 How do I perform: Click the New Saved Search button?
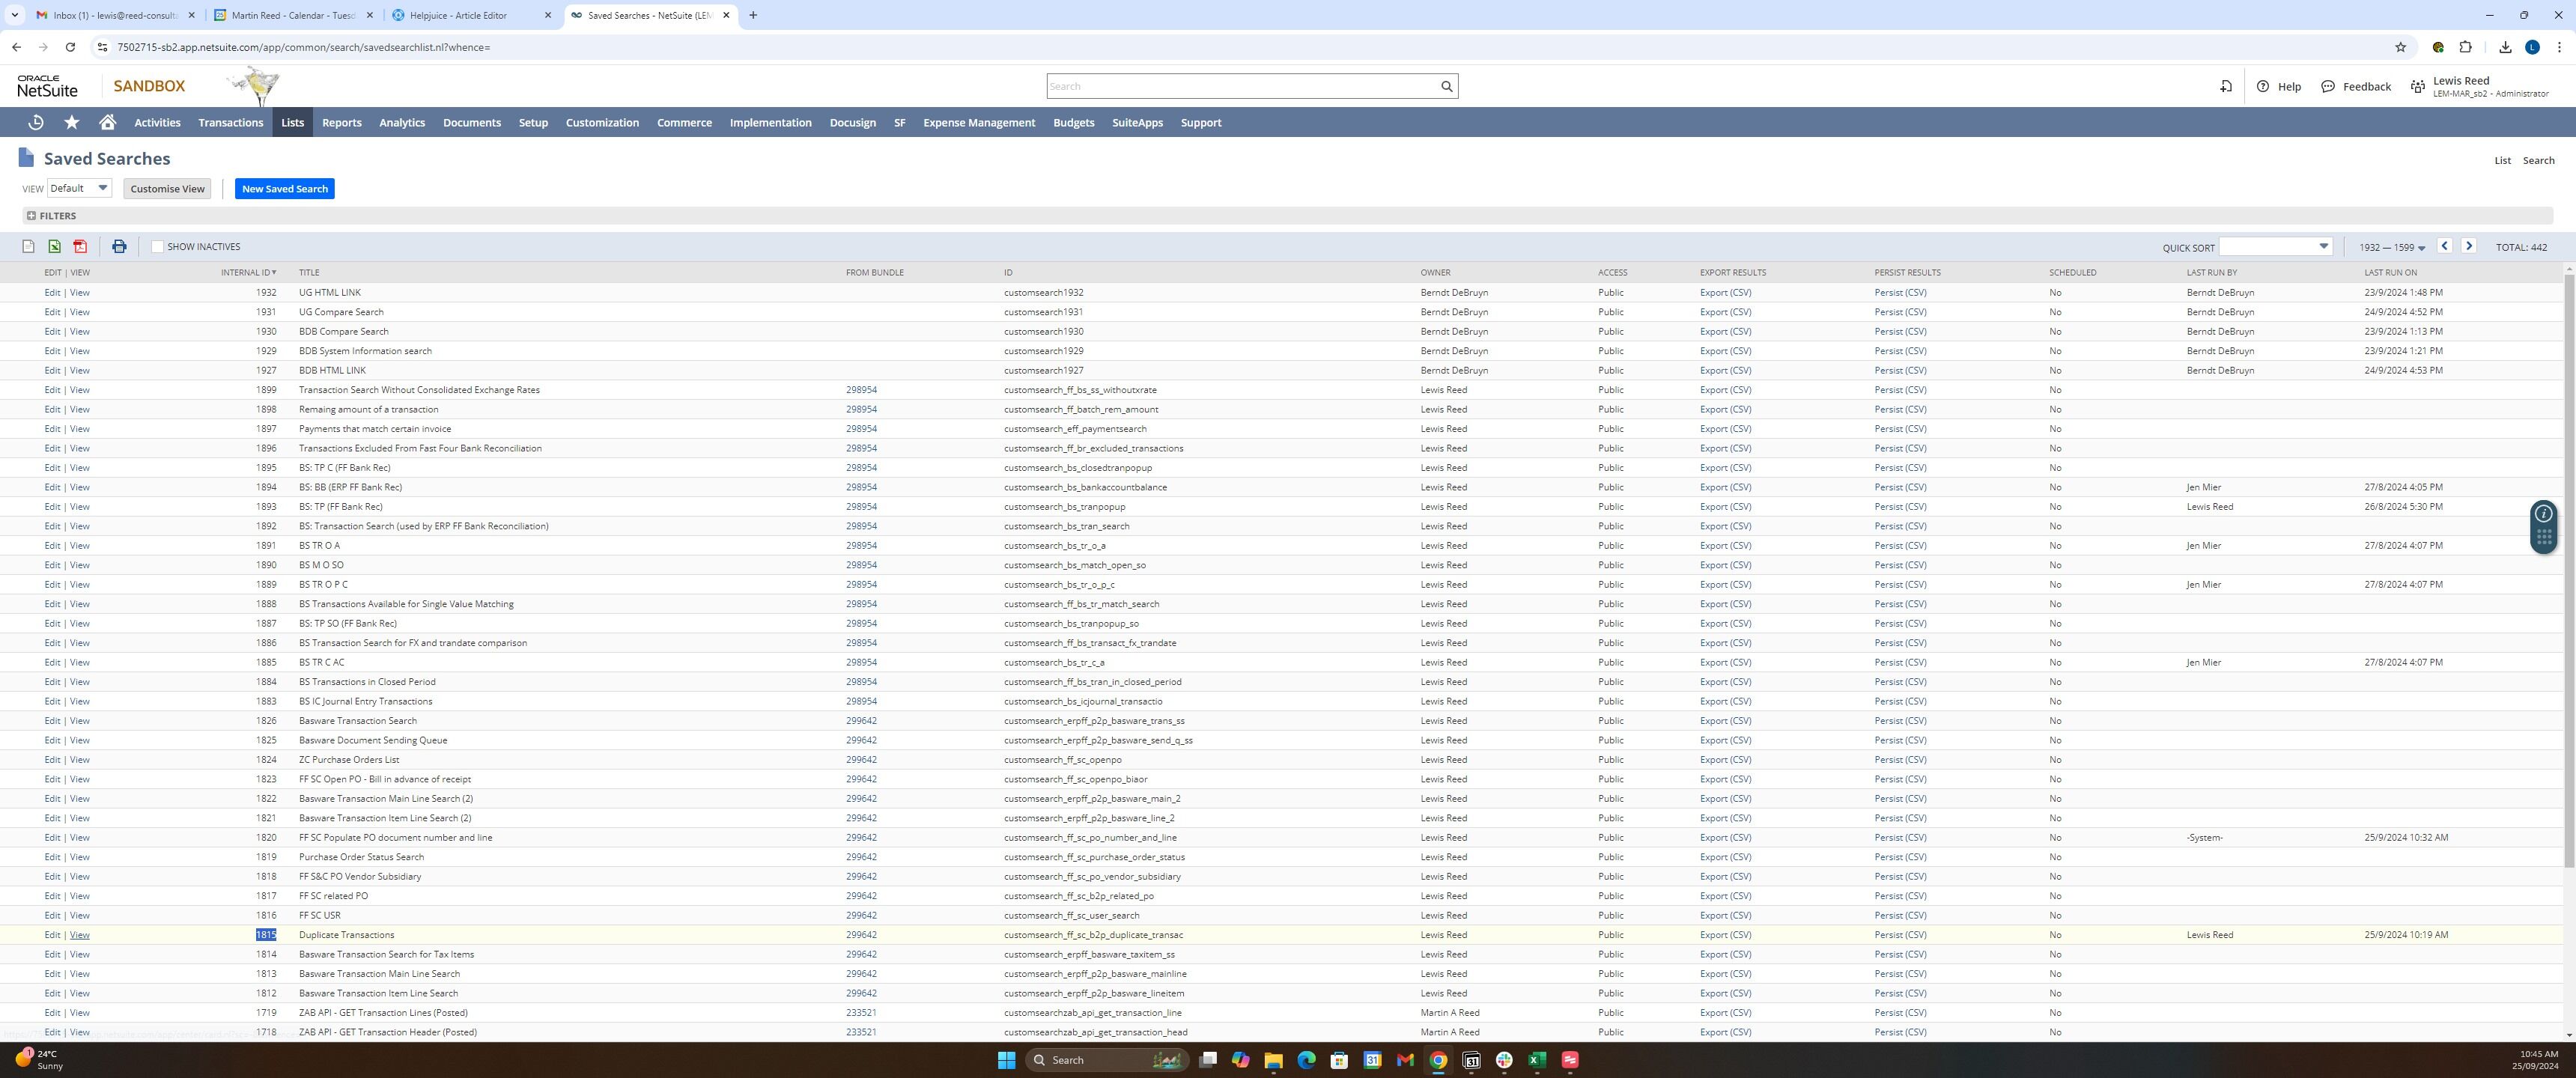[284, 189]
